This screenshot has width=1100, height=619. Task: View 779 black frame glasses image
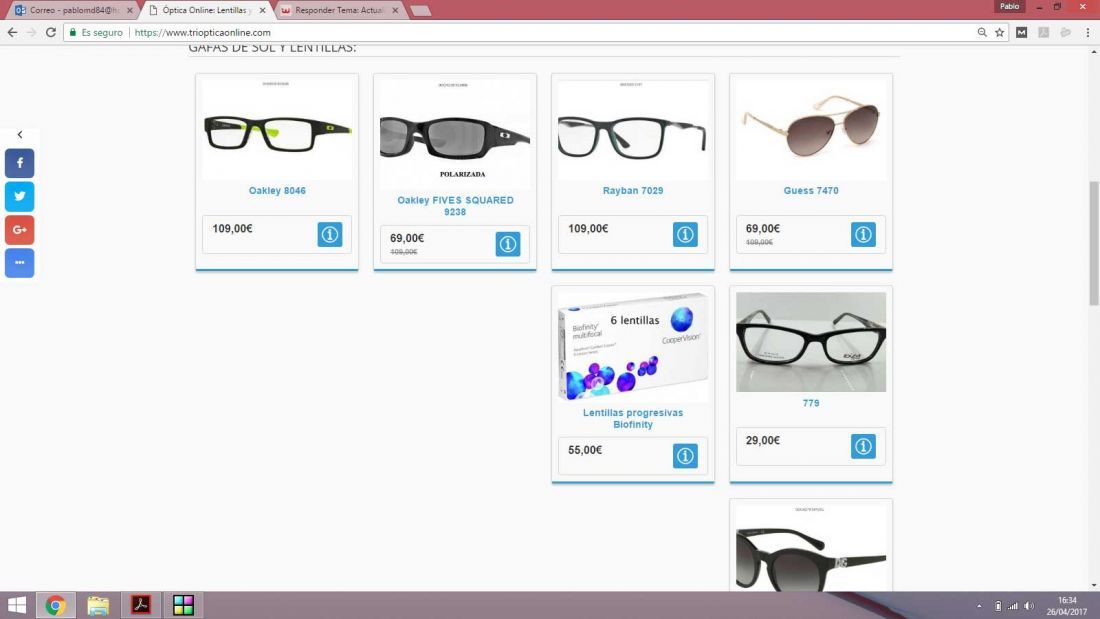pos(811,342)
